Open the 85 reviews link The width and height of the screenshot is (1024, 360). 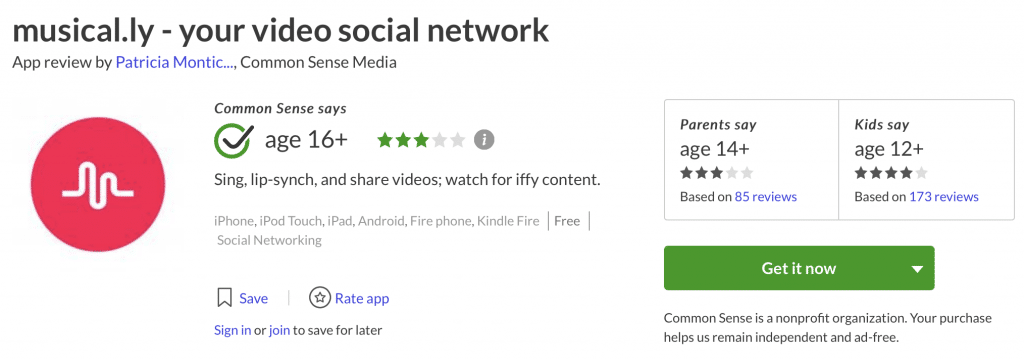coord(765,197)
